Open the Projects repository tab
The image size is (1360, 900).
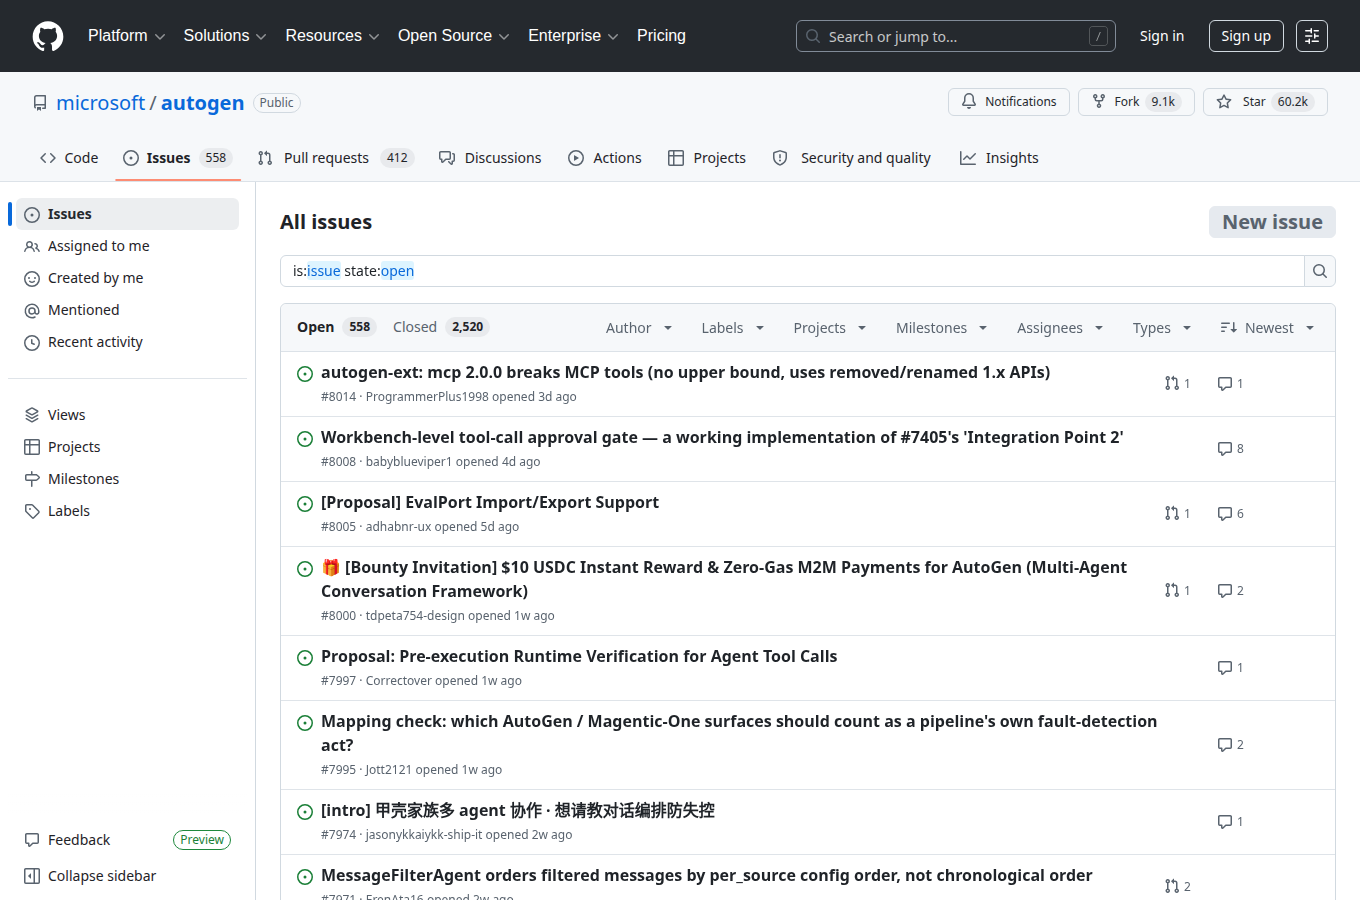click(x=707, y=158)
